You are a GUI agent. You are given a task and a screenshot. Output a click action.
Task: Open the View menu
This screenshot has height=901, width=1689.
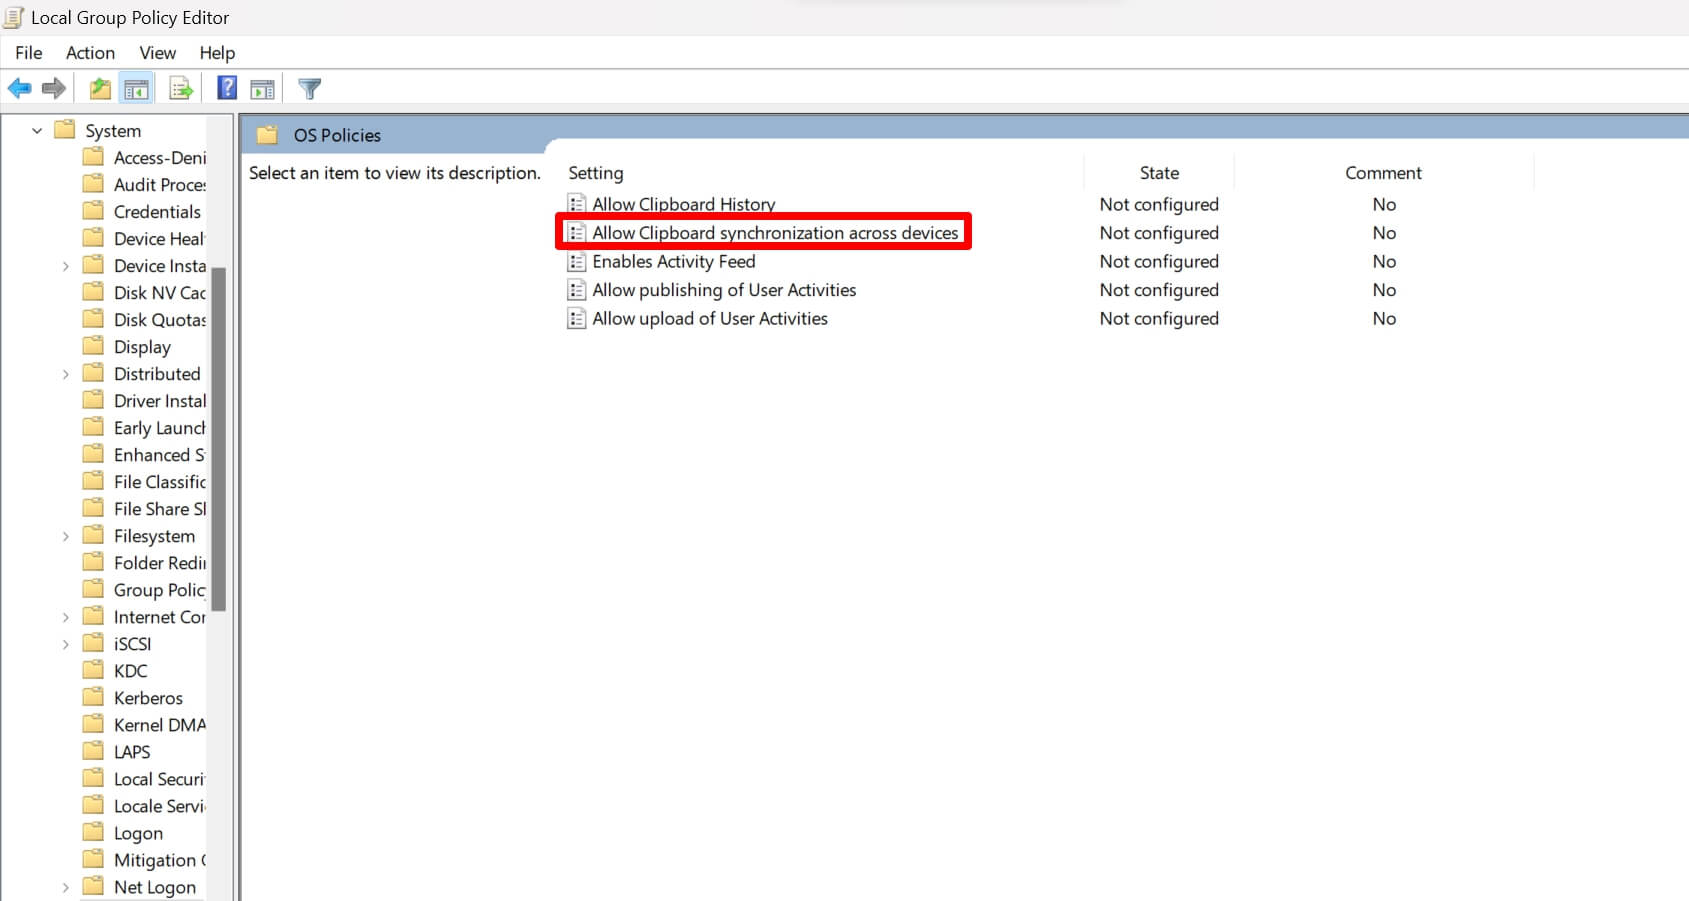click(x=157, y=53)
